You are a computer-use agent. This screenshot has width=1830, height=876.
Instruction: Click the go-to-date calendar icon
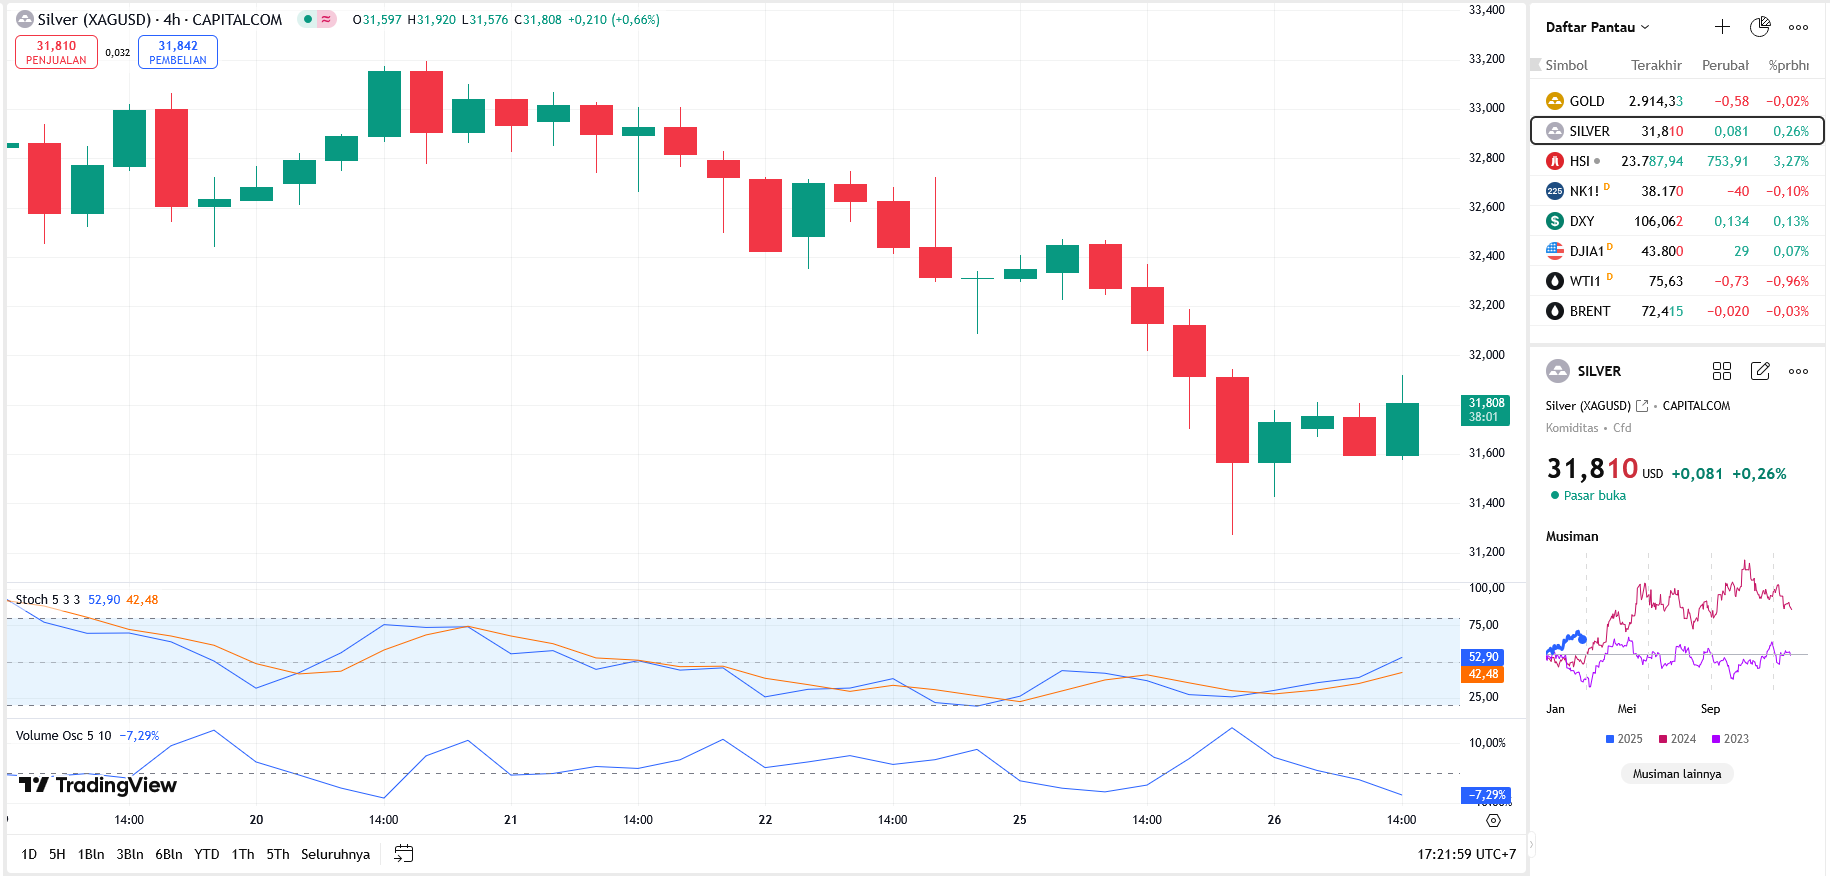[x=404, y=854]
